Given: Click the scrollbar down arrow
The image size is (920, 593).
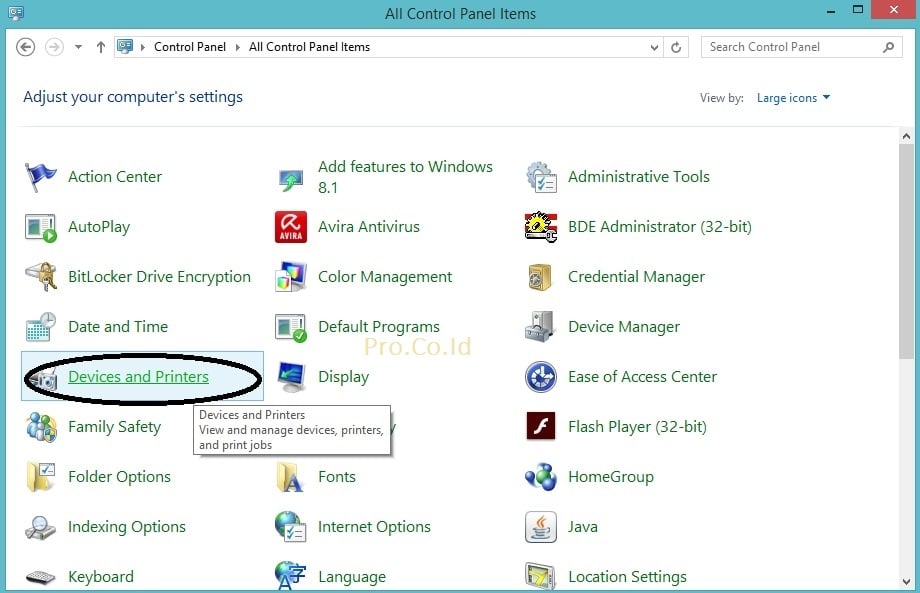Looking at the screenshot, I should pyautogui.click(x=906, y=582).
